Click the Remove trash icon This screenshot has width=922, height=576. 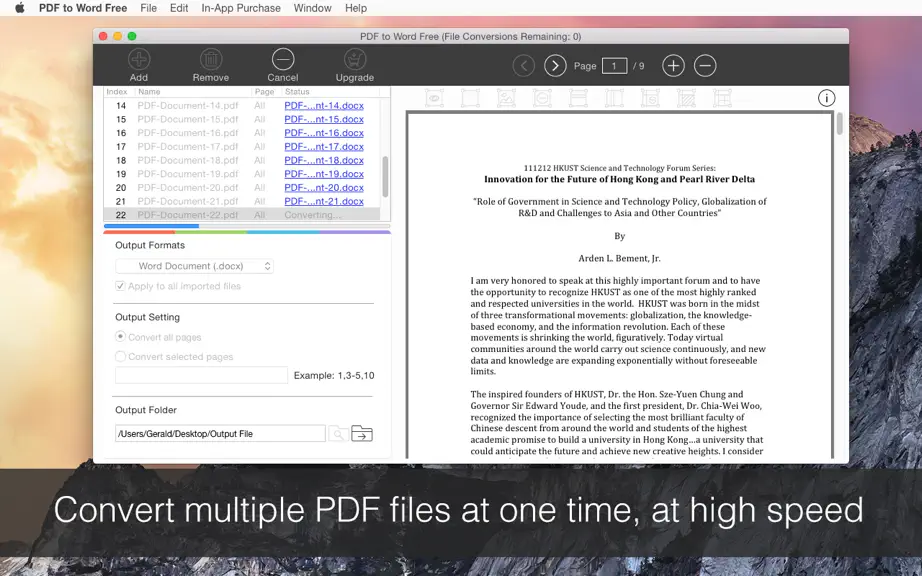tap(211, 59)
